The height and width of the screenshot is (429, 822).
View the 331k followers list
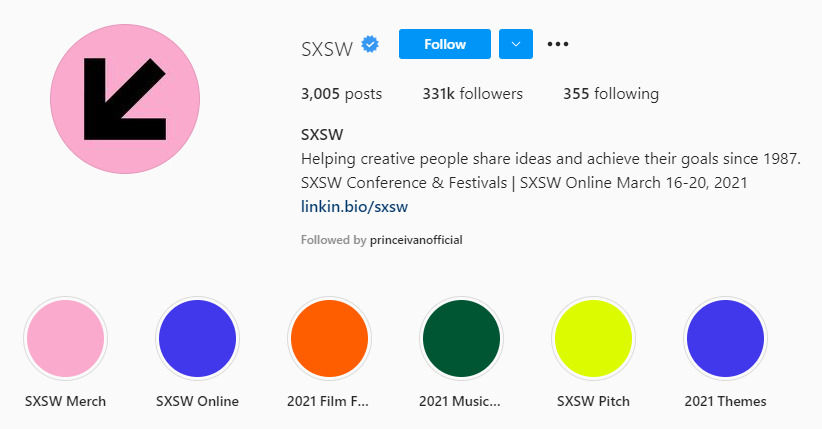(473, 94)
